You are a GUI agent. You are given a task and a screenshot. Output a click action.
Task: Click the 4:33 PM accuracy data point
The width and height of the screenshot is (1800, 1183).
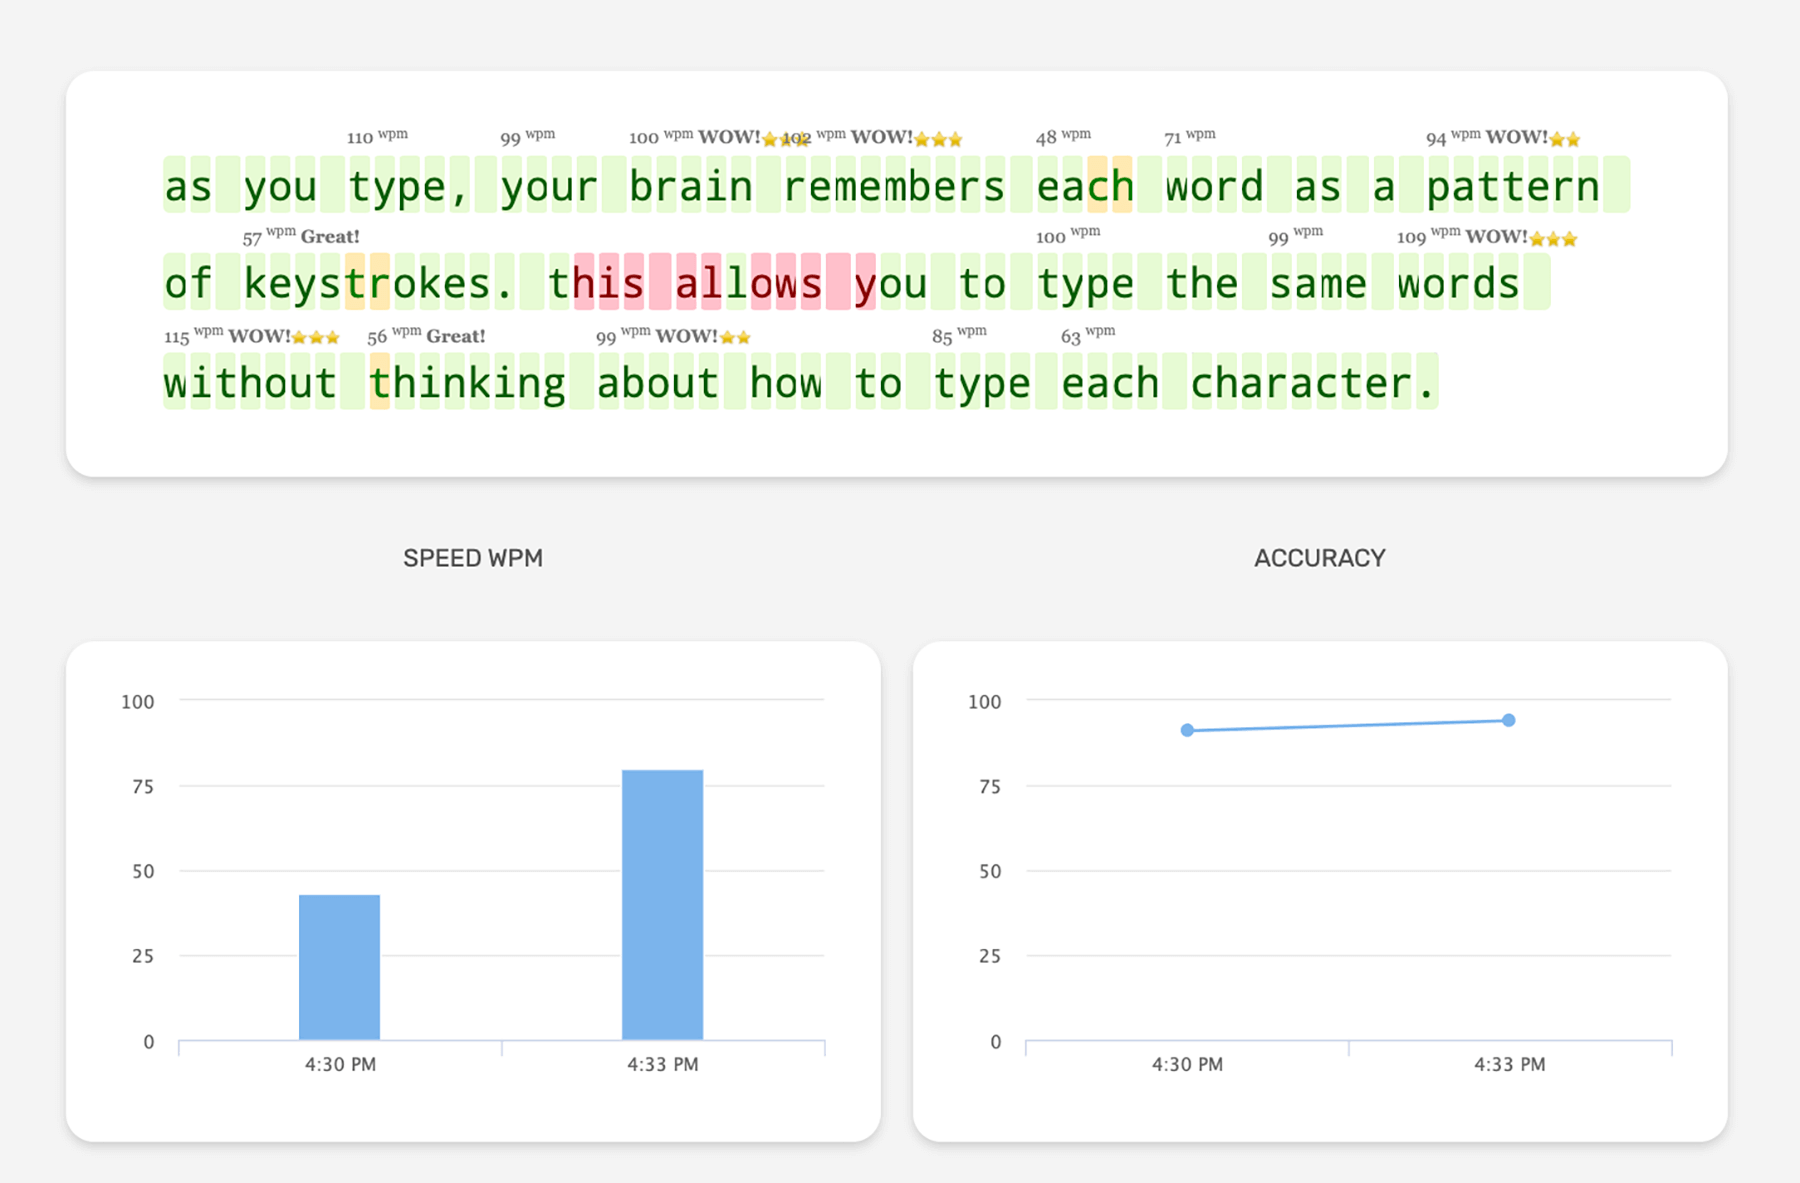coord(1509,720)
